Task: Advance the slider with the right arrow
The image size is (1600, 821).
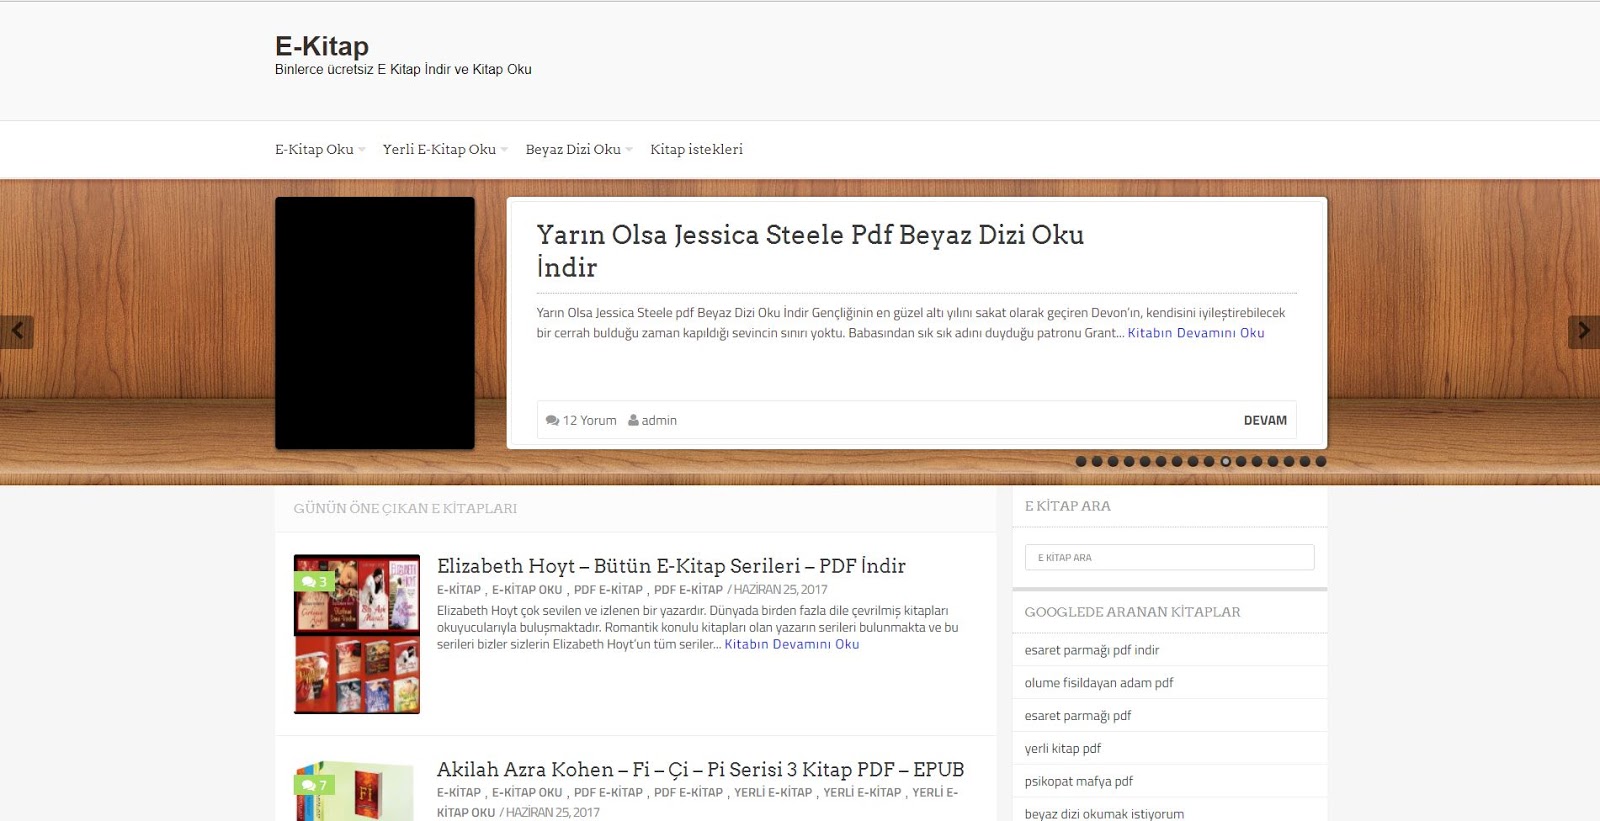Action: point(1583,332)
